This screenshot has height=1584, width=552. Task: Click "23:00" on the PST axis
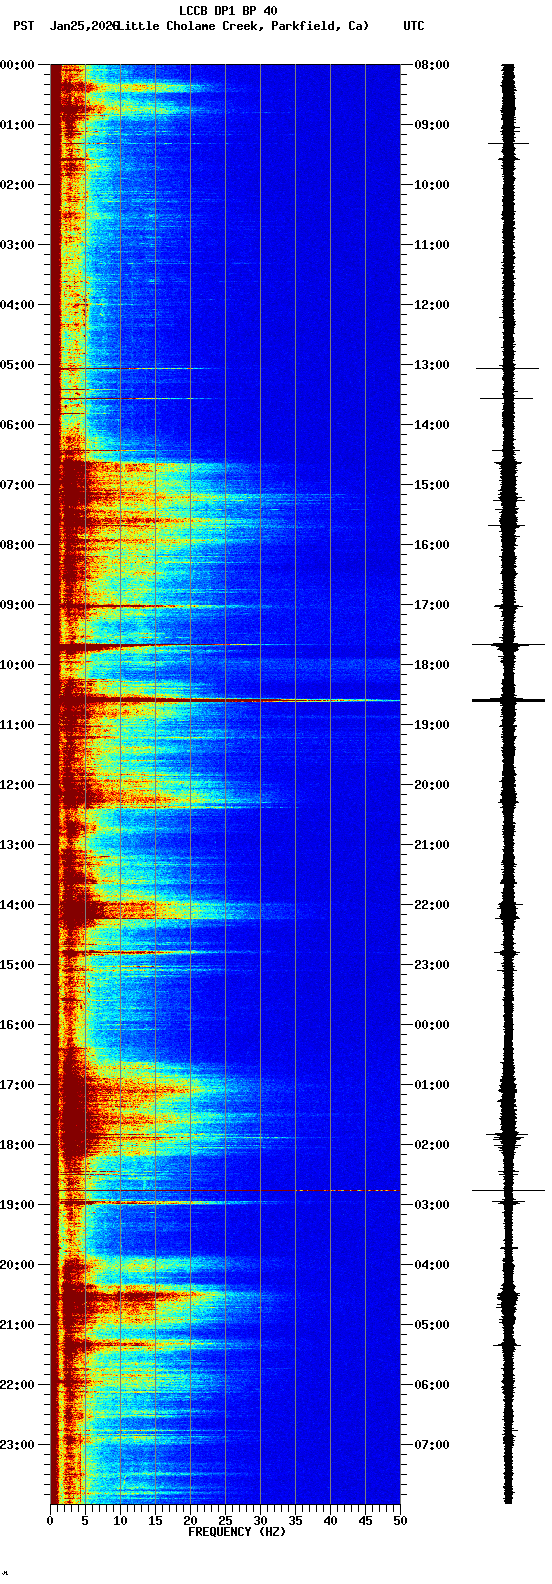pos(18,1445)
